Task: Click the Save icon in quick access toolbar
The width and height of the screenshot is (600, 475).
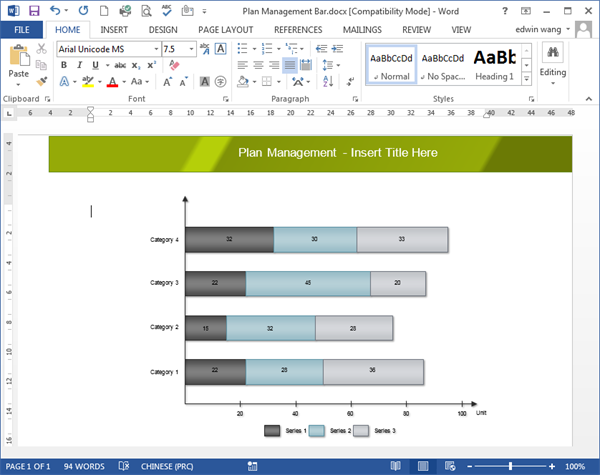Action: pyautogui.click(x=34, y=11)
